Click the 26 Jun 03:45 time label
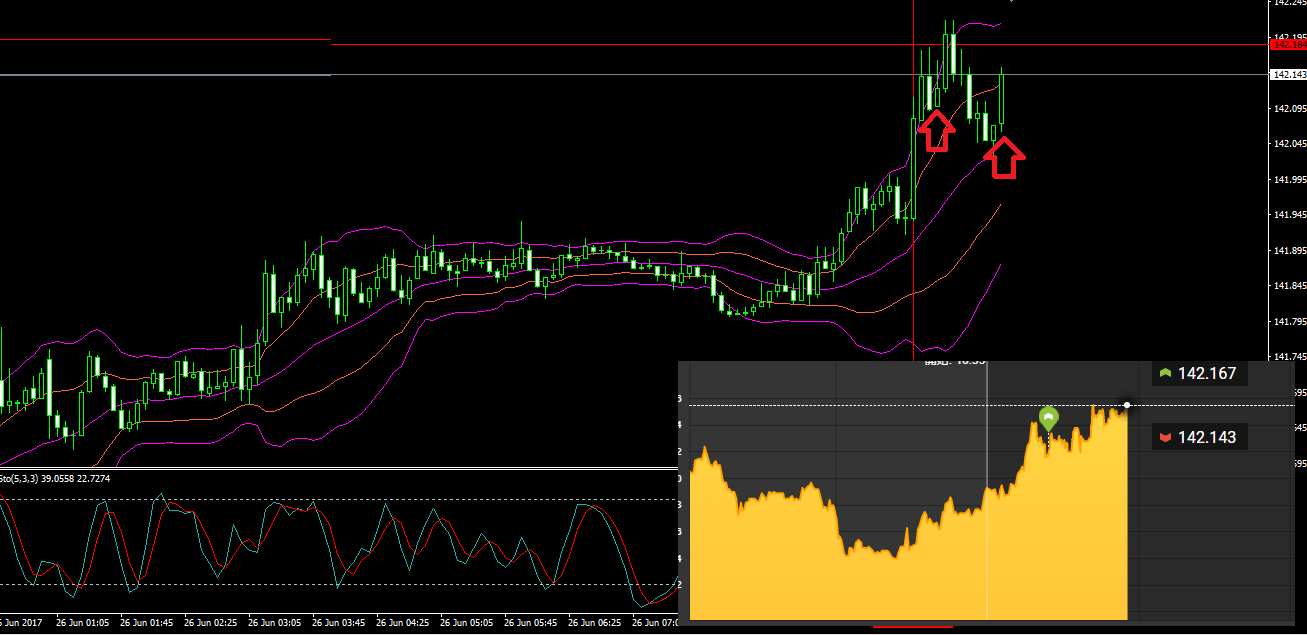The image size is (1307, 635). [x=340, y=623]
